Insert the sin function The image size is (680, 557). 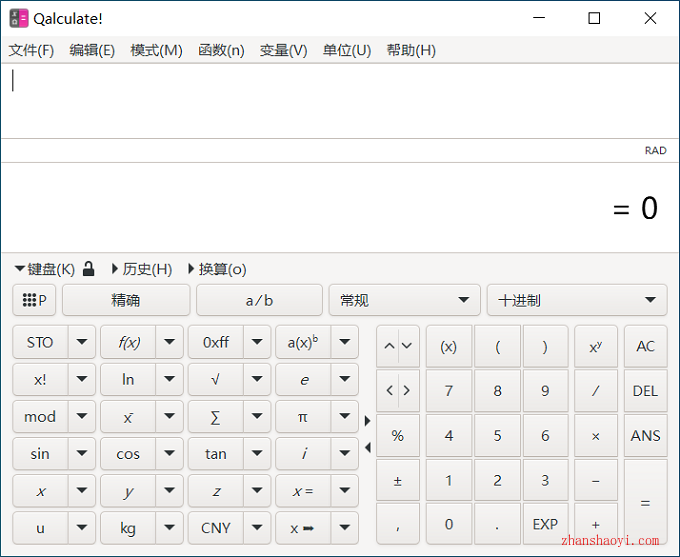[40, 454]
